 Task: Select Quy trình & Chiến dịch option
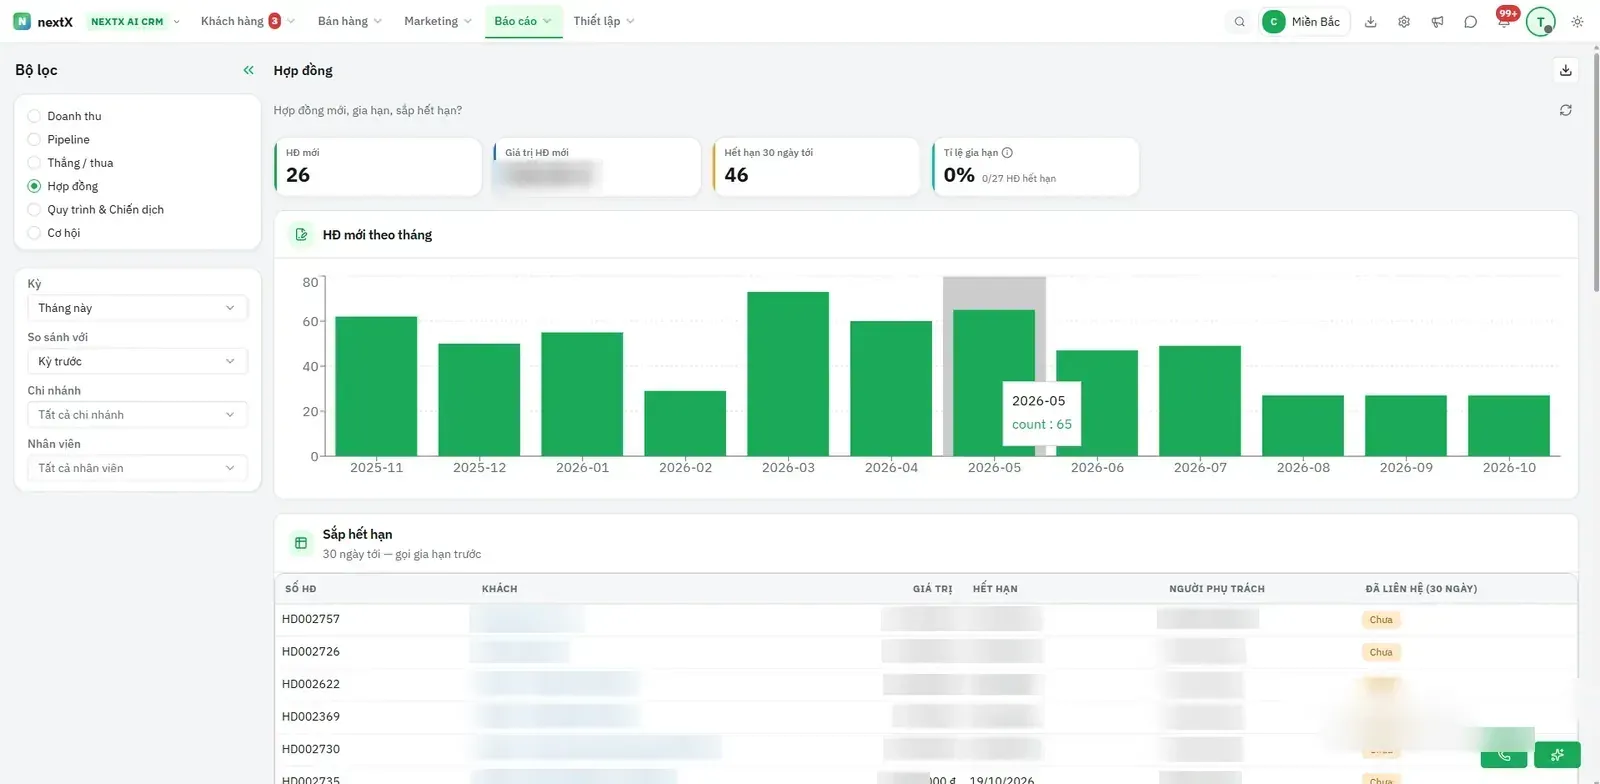coord(96,209)
